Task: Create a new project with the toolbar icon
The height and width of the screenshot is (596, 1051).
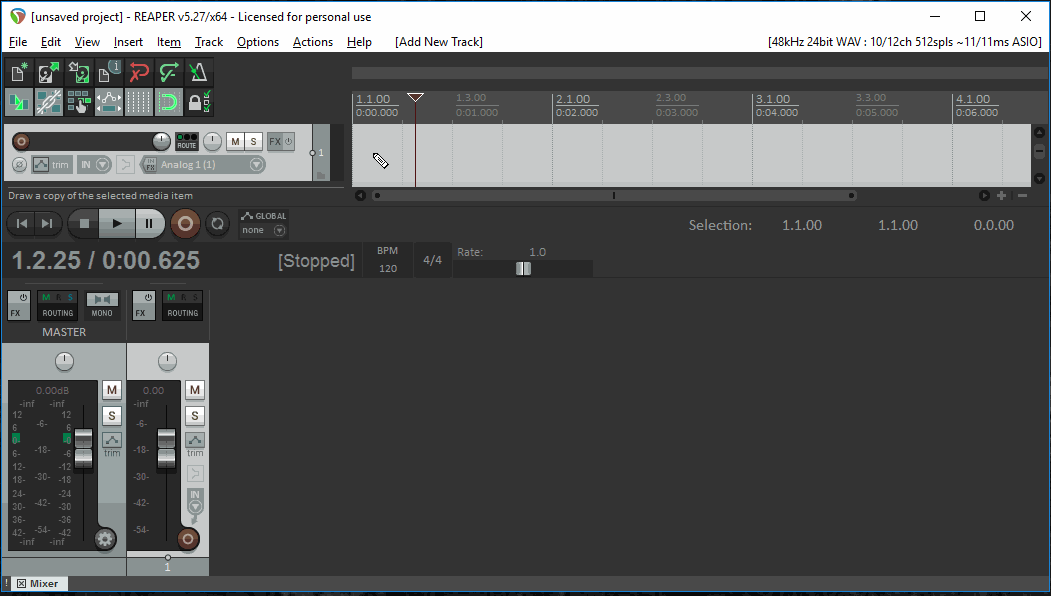Action: [19, 72]
